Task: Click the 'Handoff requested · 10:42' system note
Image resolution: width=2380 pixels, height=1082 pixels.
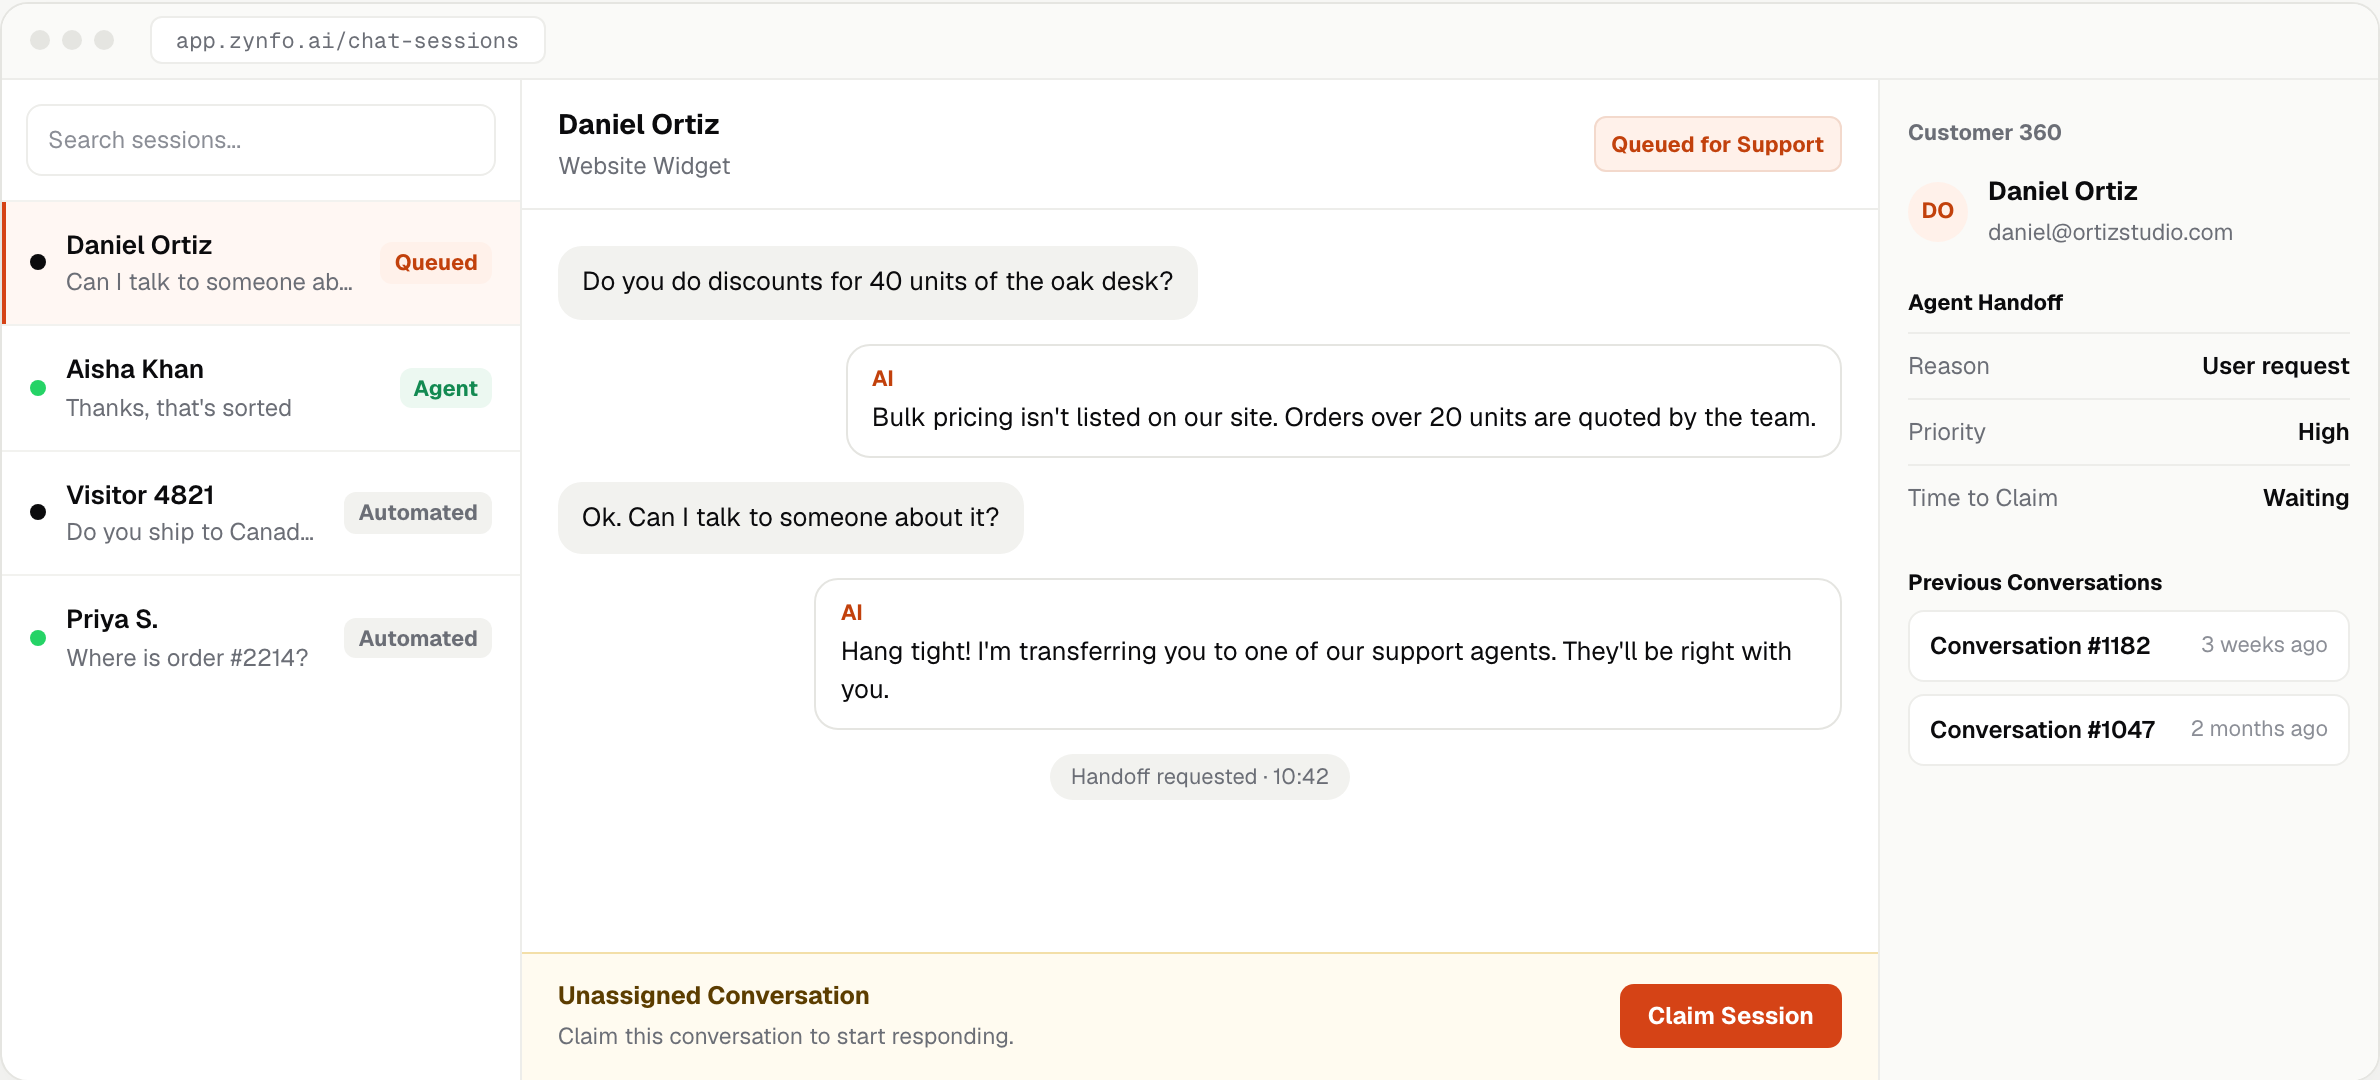Action: [x=1199, y=777]
